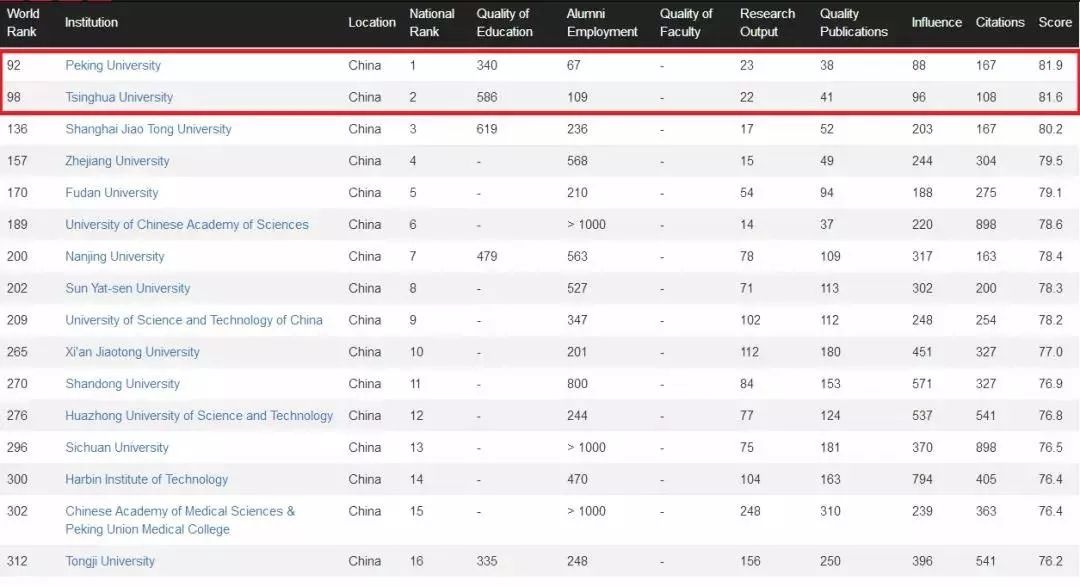Select the Sichuan University link
Screen dimensions: 1080x587
(117, 448)
